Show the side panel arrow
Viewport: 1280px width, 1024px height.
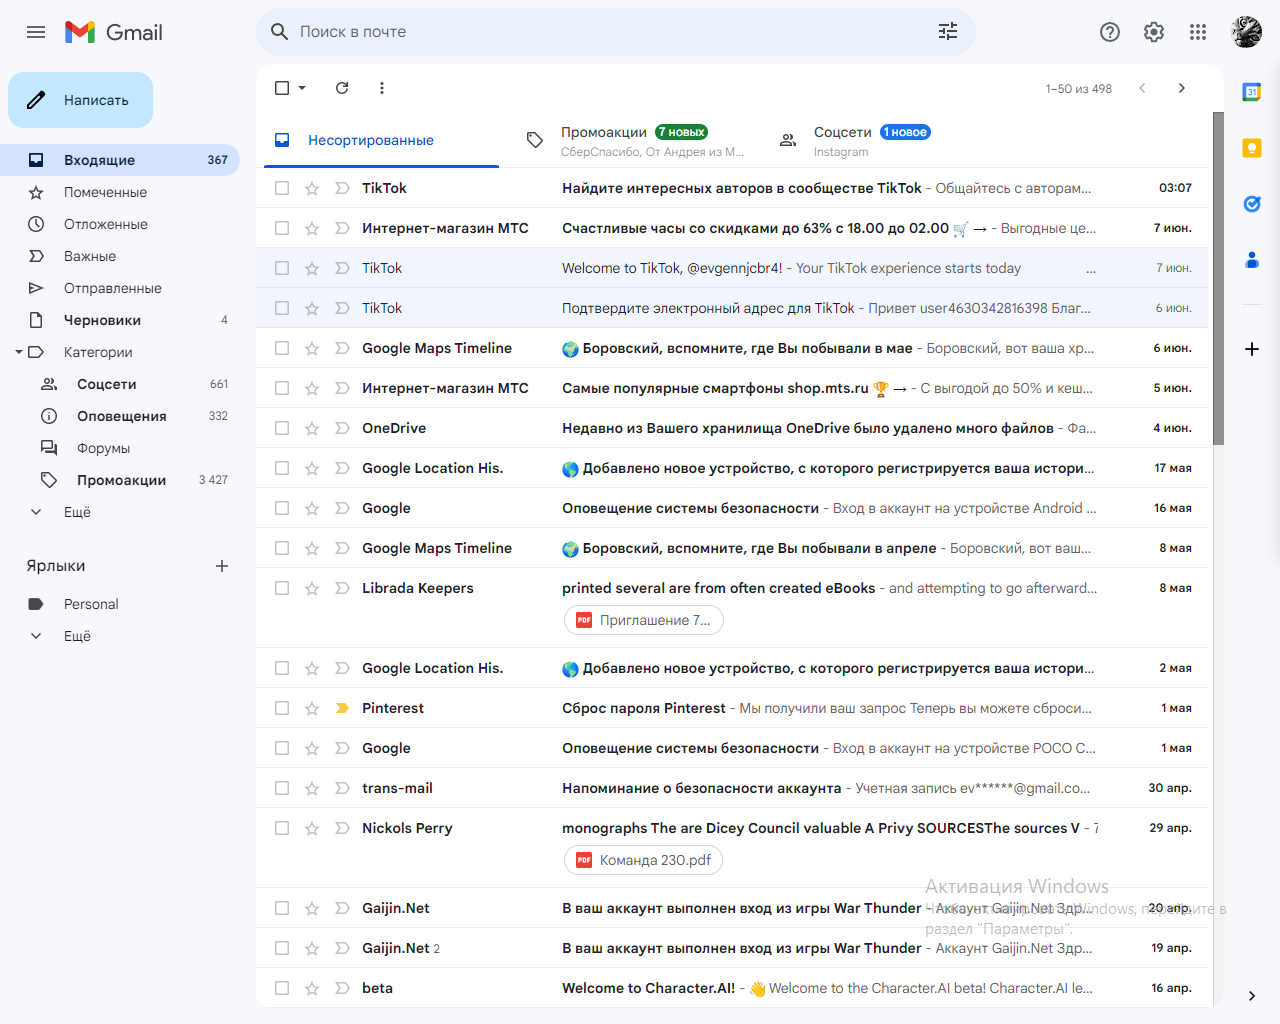click(x=1251, y=996)
